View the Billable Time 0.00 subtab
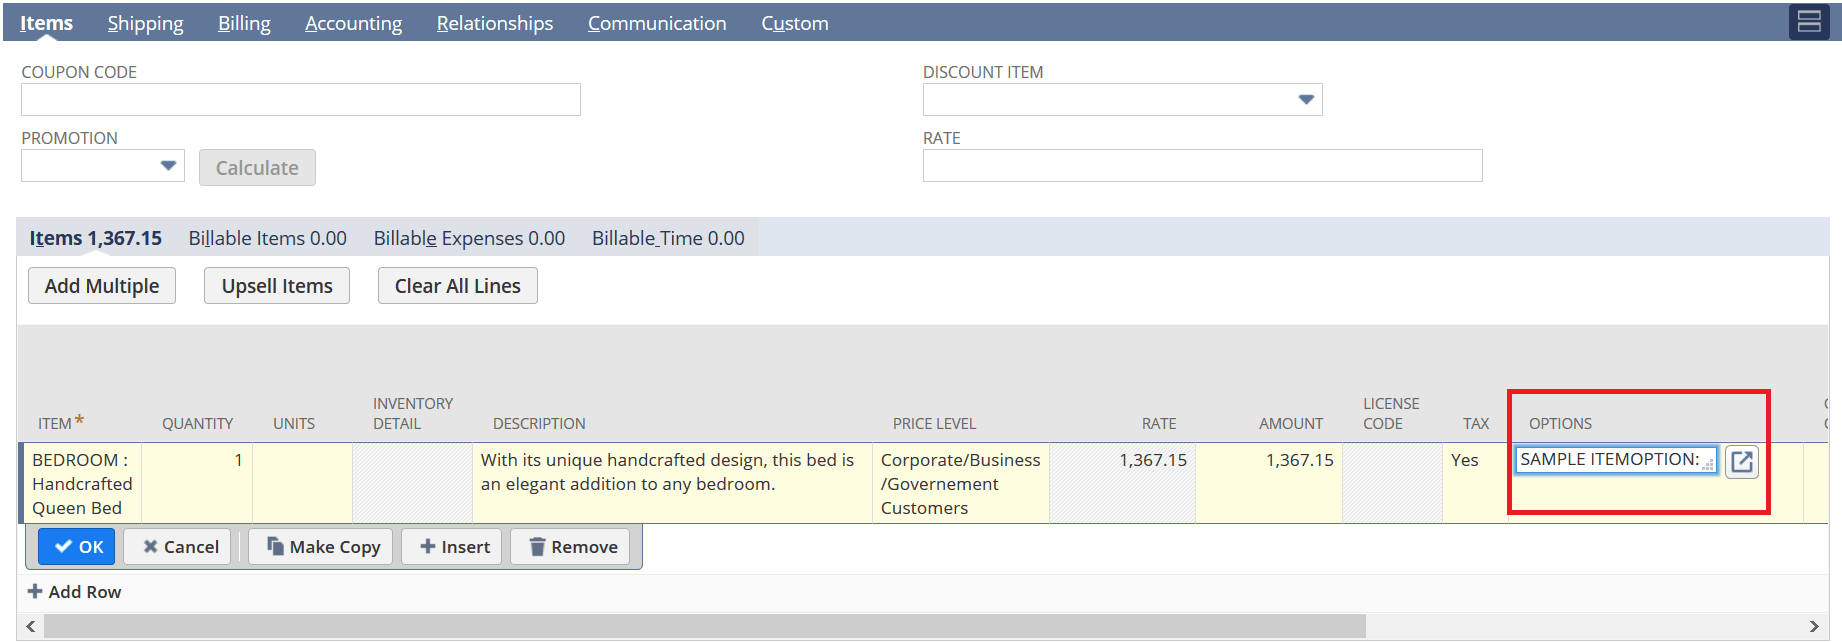 tap(668, 238)
